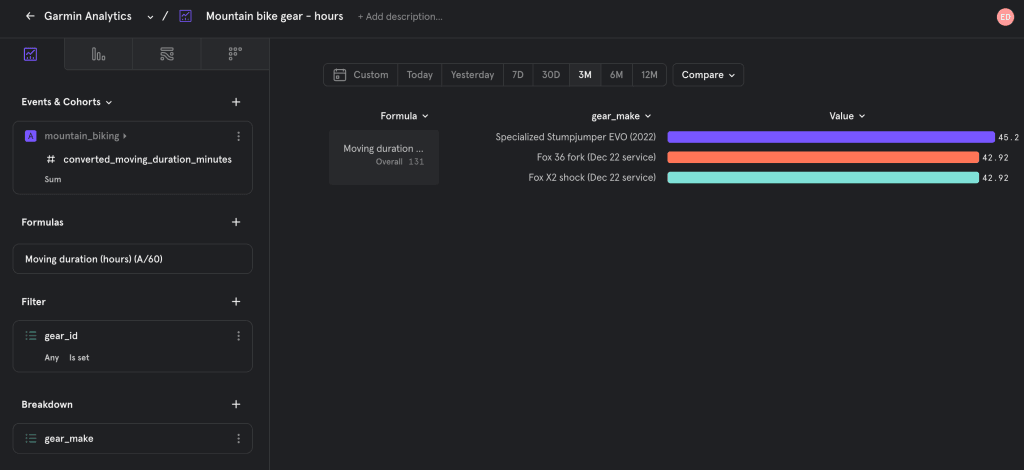Switch to the Funnels bar chart tab icon

pyautogui.click(x=98, y=54)
